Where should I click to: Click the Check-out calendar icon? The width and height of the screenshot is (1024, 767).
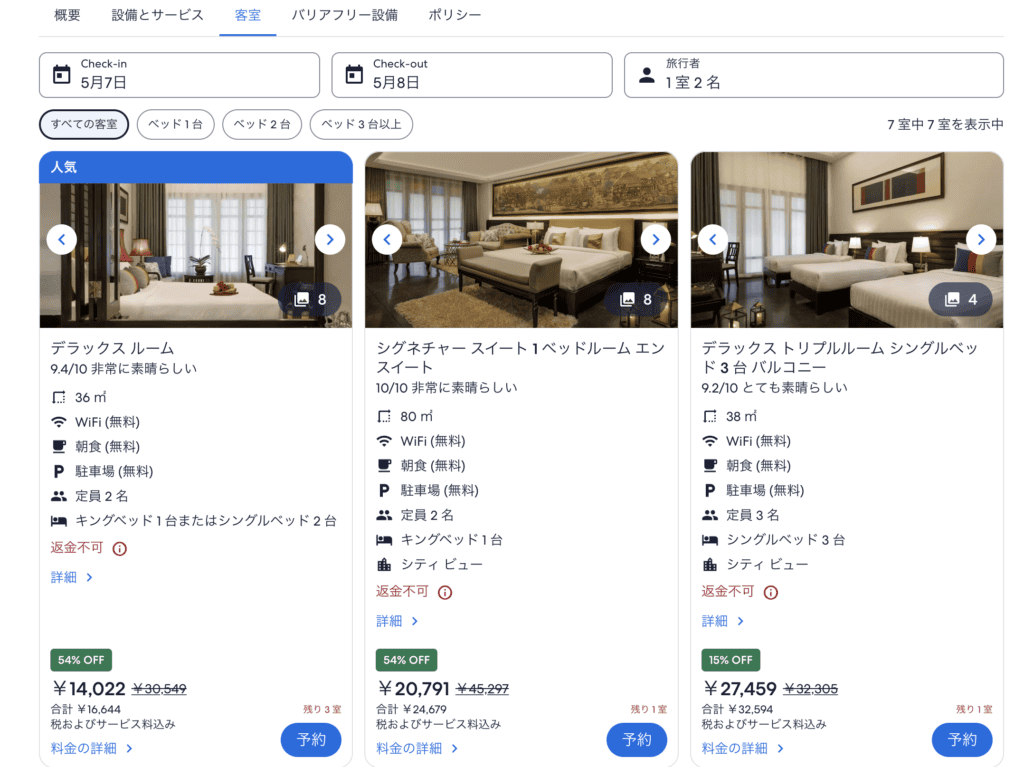click(355, 74)
